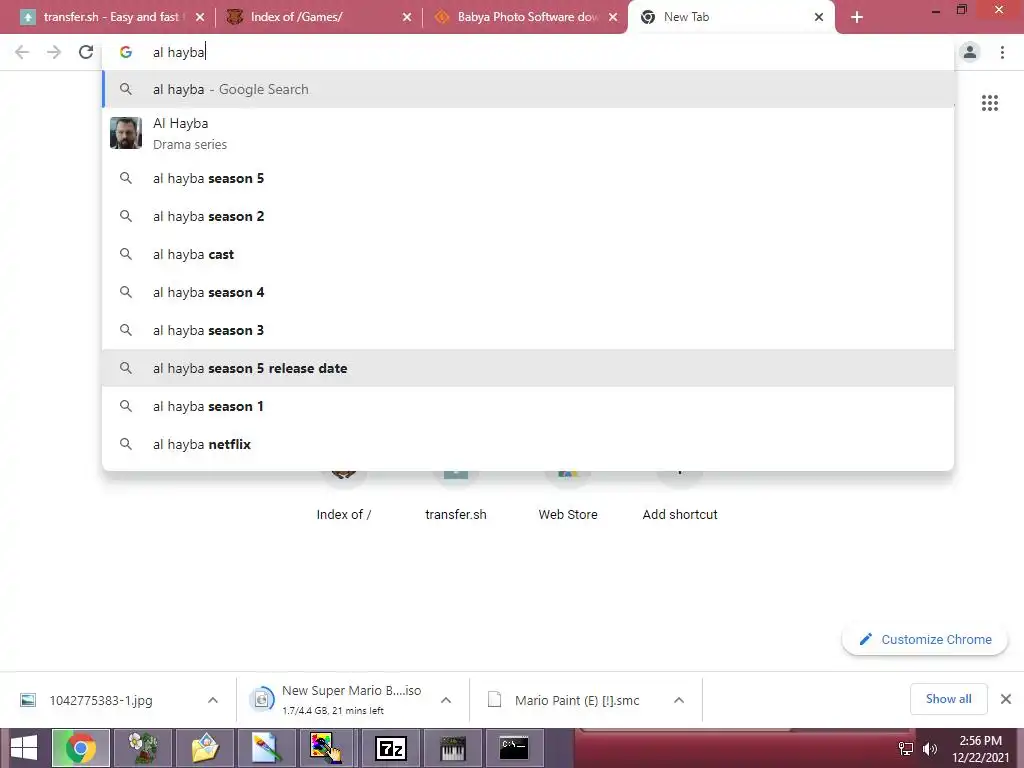Click in the address bar text field

[x=528, y=52]
